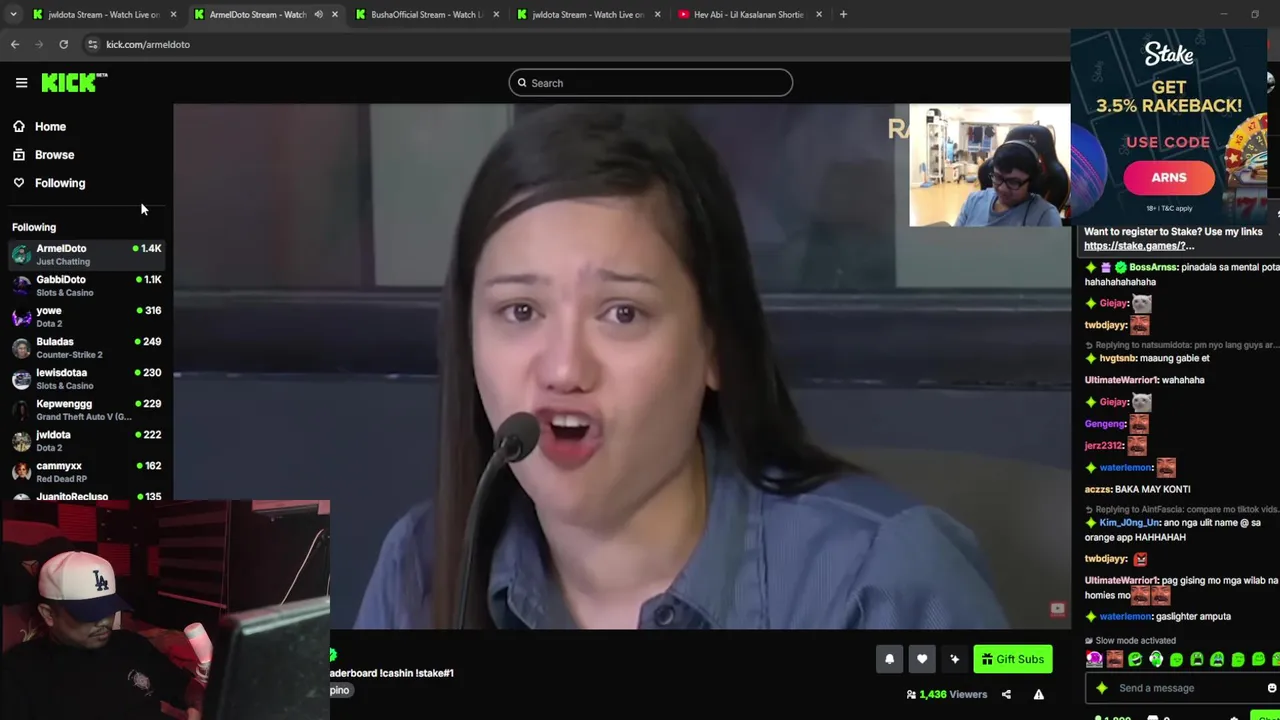Click the Following section heading
This screenshot has height=720, width=1280.
coord(34,227)
